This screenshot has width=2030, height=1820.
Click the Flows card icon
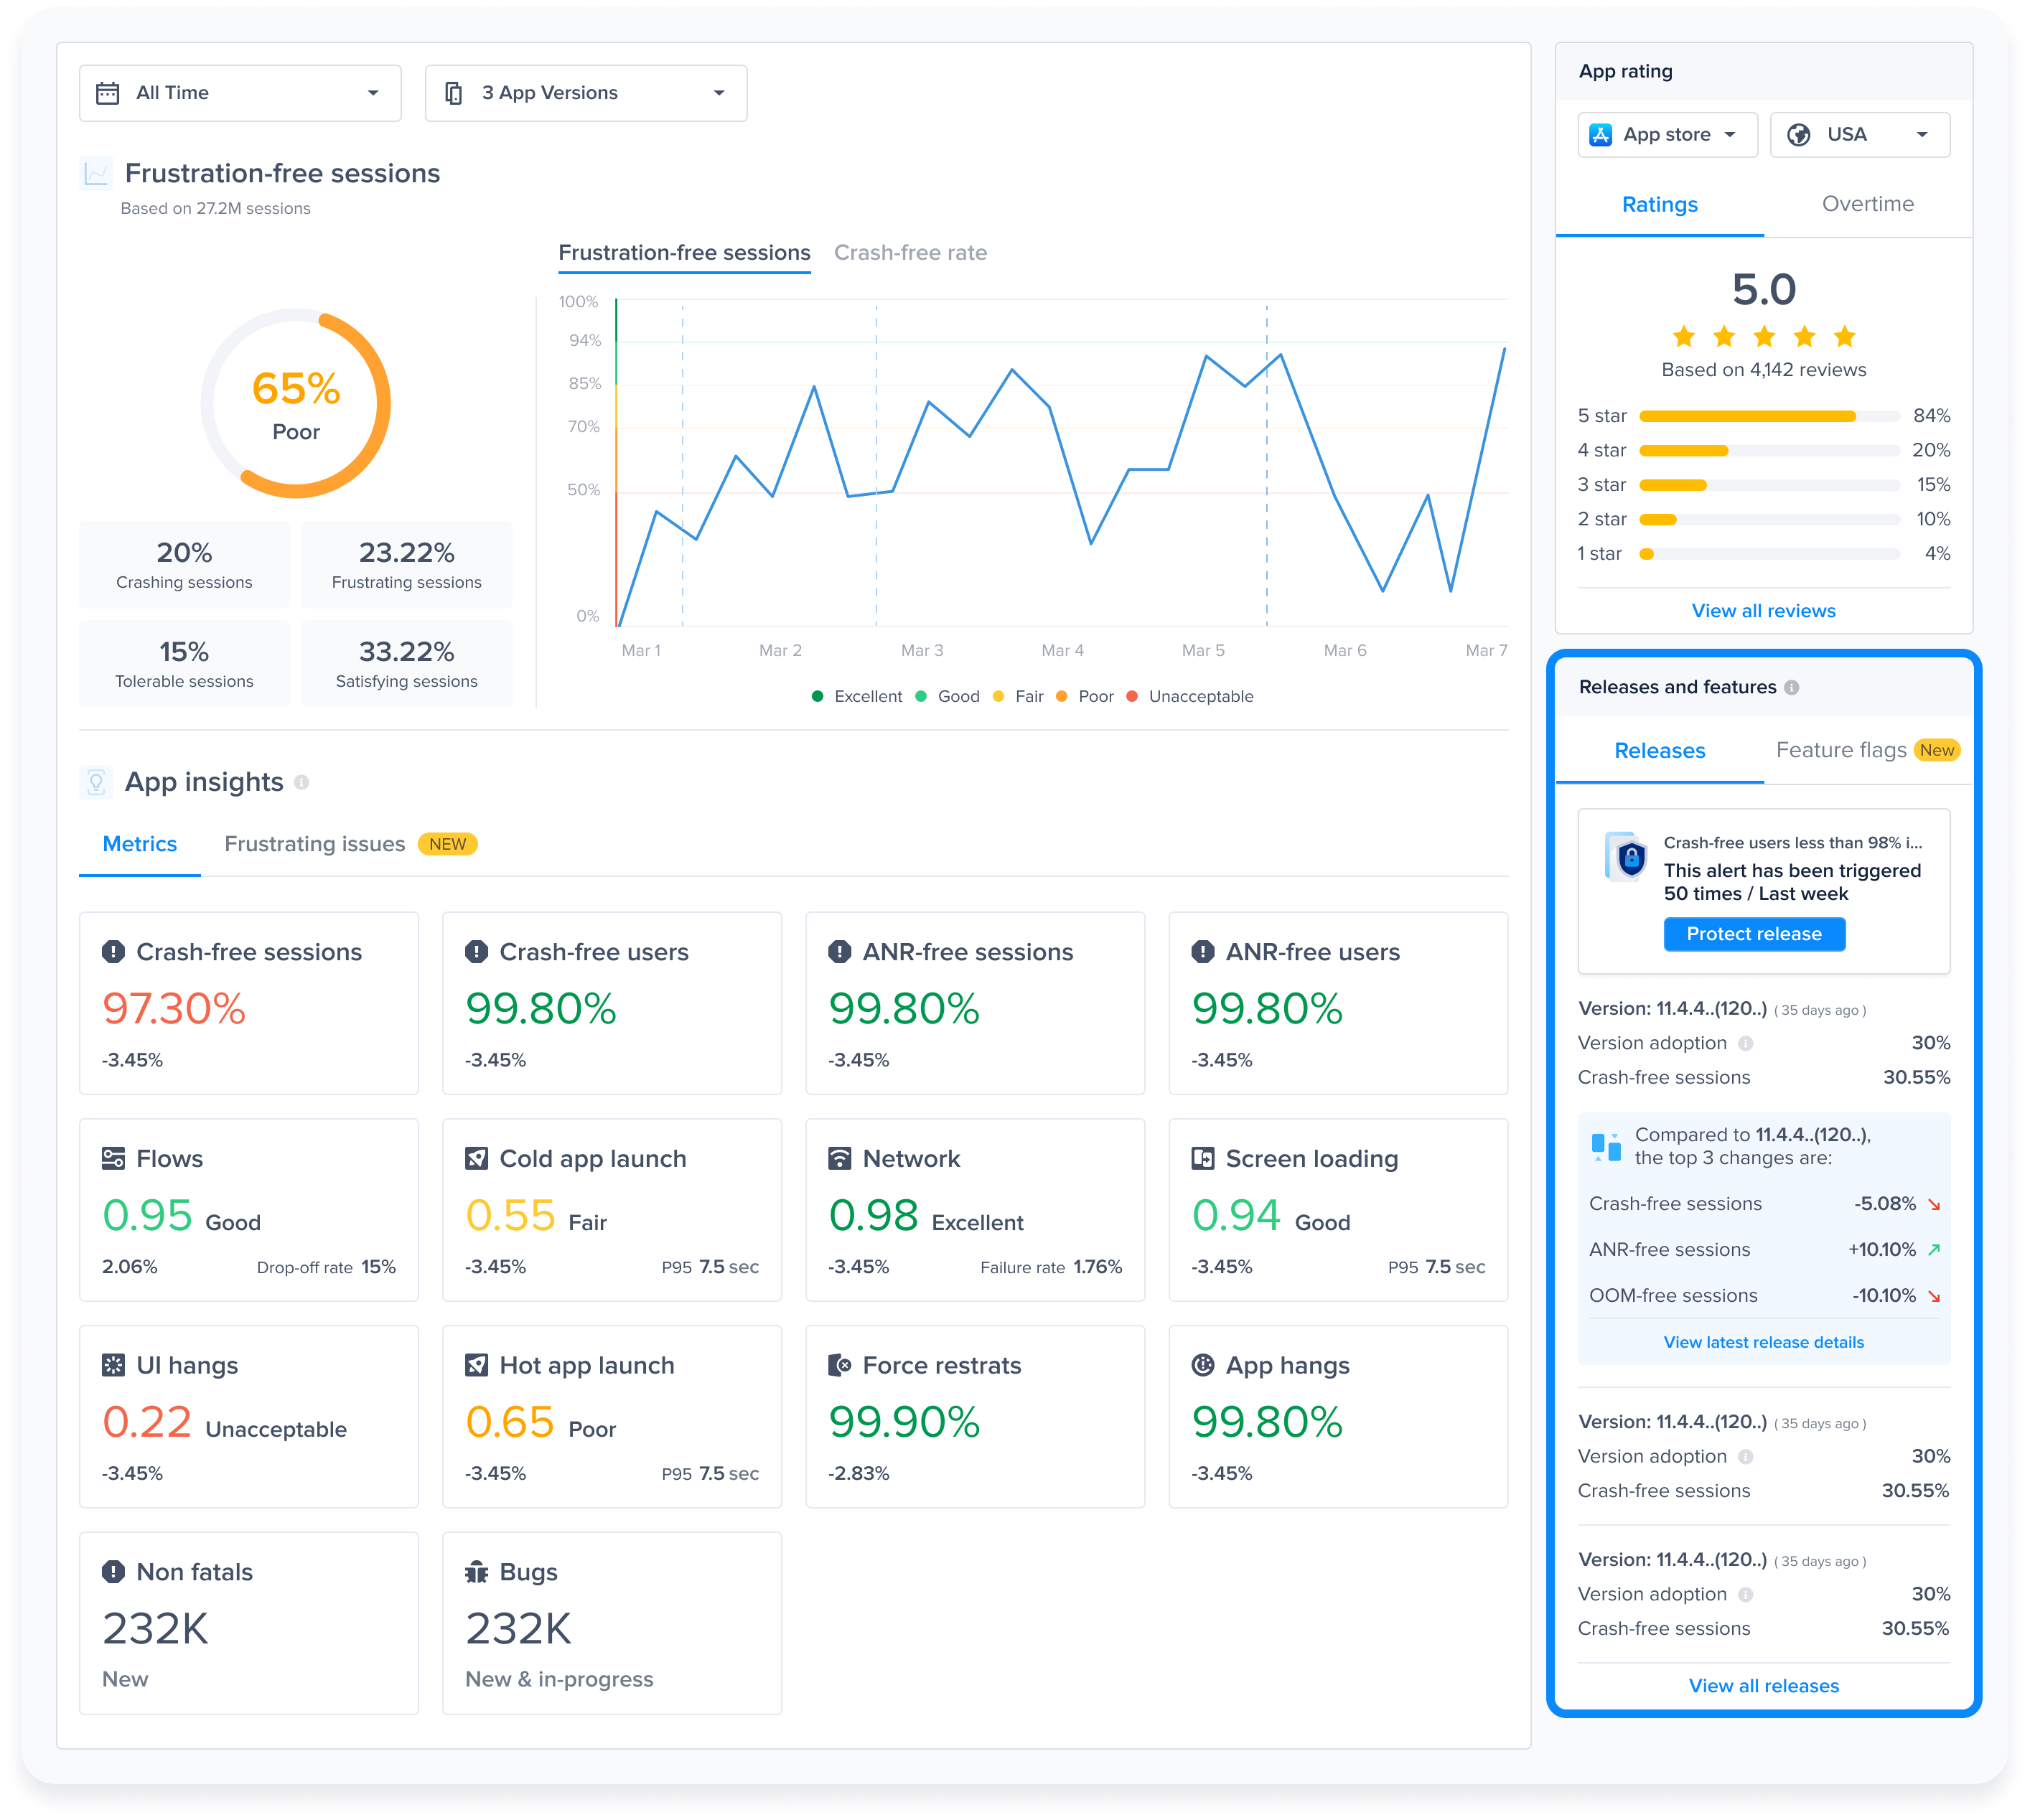click(x=113, y=1158)
